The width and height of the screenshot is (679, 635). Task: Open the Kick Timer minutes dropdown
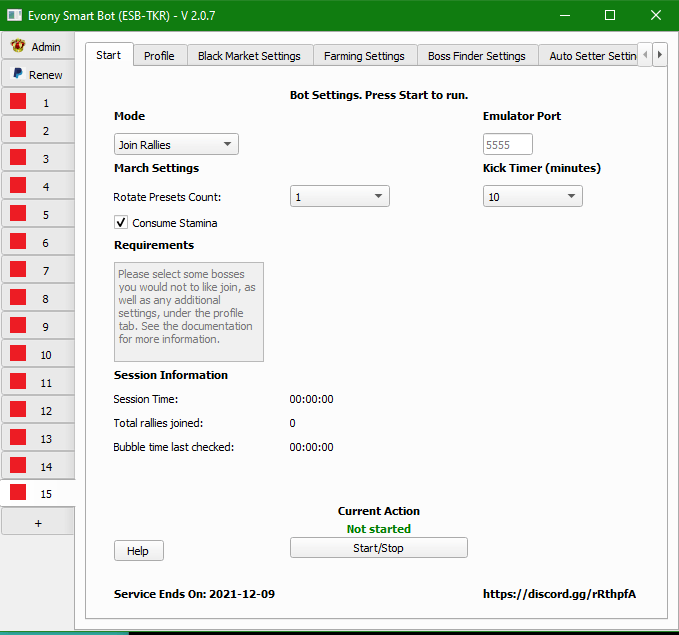point(532,197)
